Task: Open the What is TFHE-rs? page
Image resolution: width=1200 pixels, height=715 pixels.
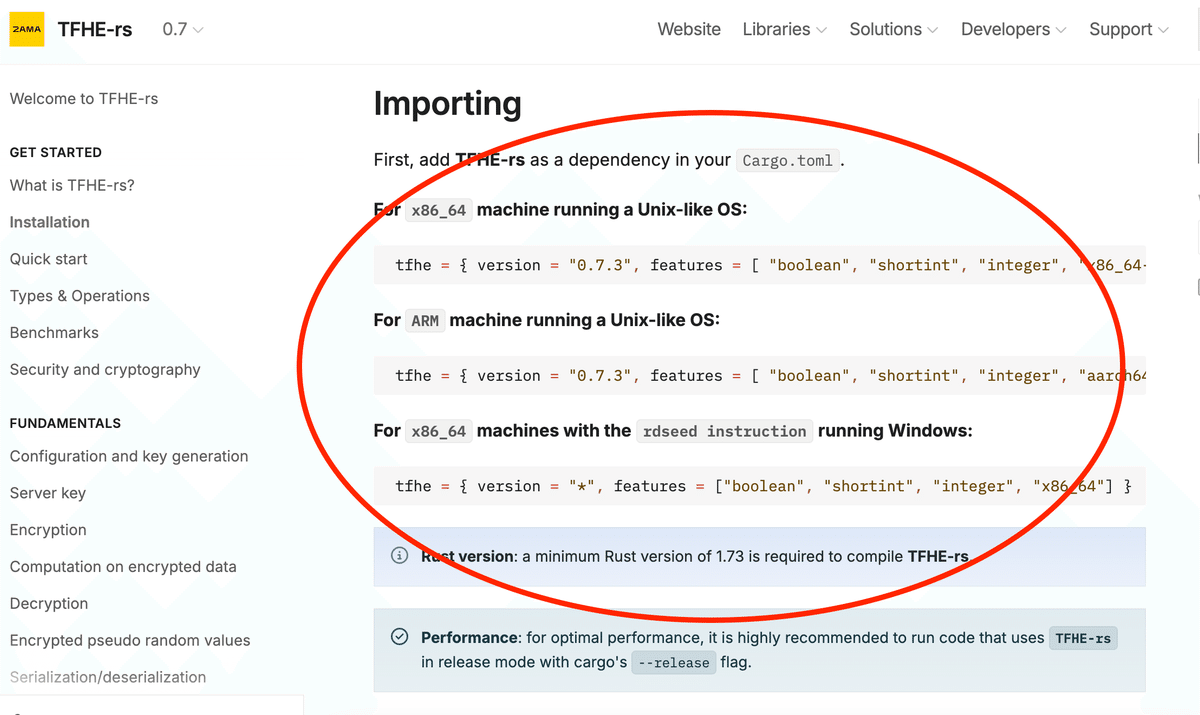Action: click(x=72, y=185)
